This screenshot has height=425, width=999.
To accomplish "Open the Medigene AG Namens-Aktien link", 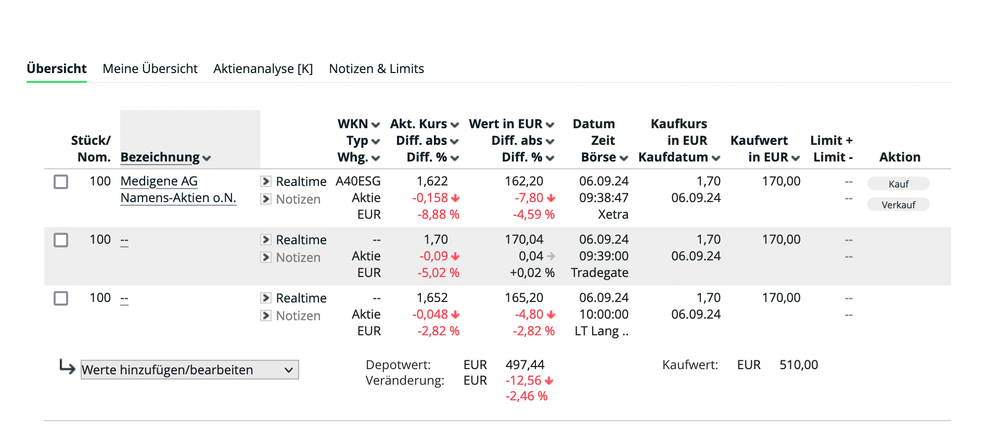I will [178, 190].
